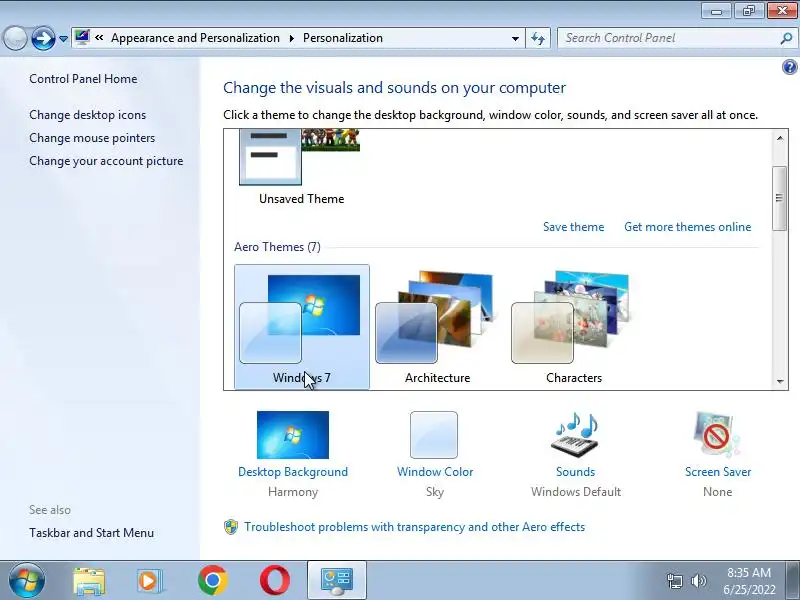800x600 pixels.
Task: Click the Refresh button beside address bar
Action: [x=538, y=38]
